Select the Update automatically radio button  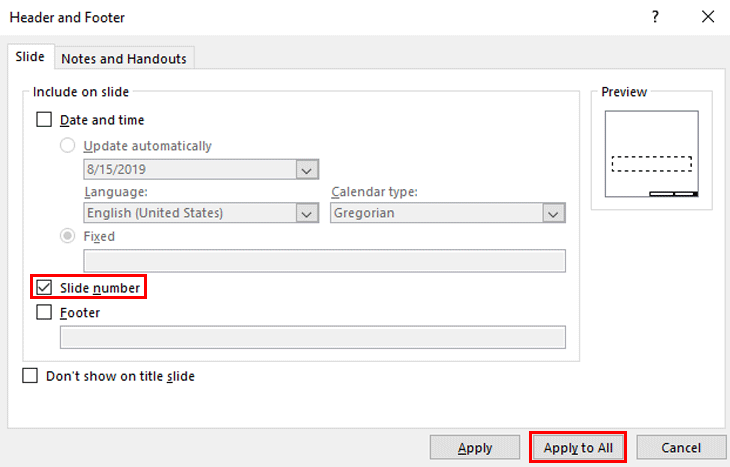click(x=68, y=145)
